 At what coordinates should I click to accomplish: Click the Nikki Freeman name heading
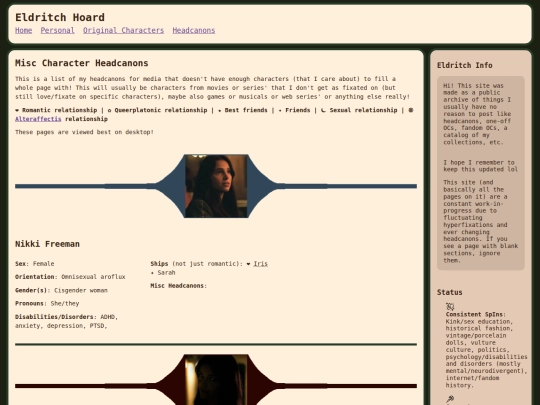pyautogui.click(x=48, y=244)
